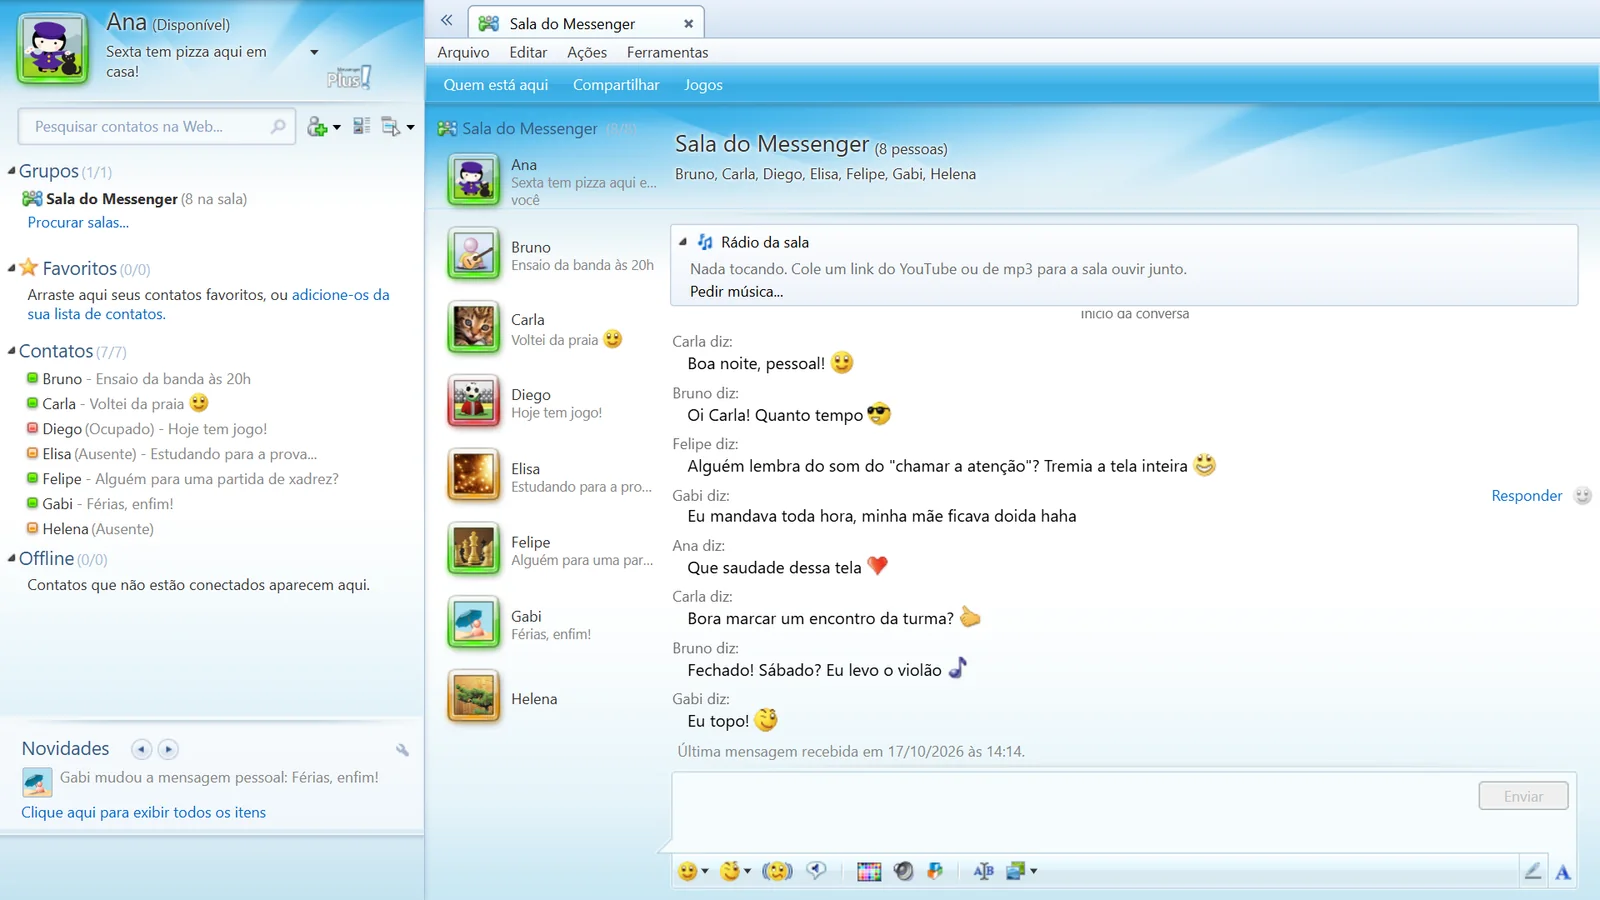Click the voice clip icon

[817, 871]
